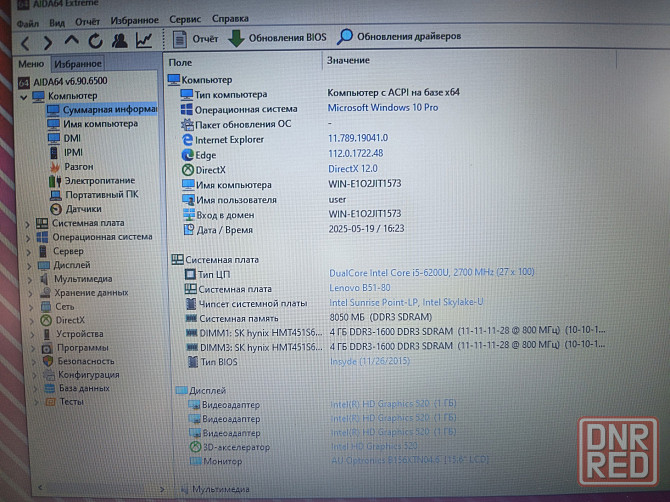Expand the Сеть tree node
670x502 pixels.
[x=32, y=307]
